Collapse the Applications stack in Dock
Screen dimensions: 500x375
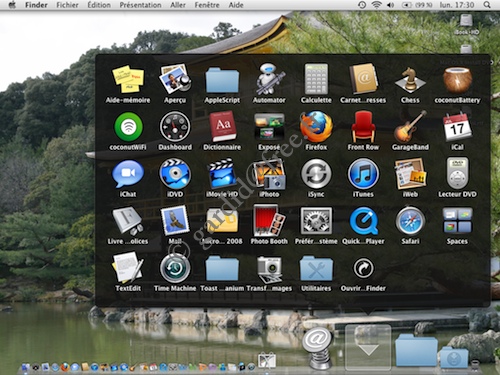[x=368, y=347]
